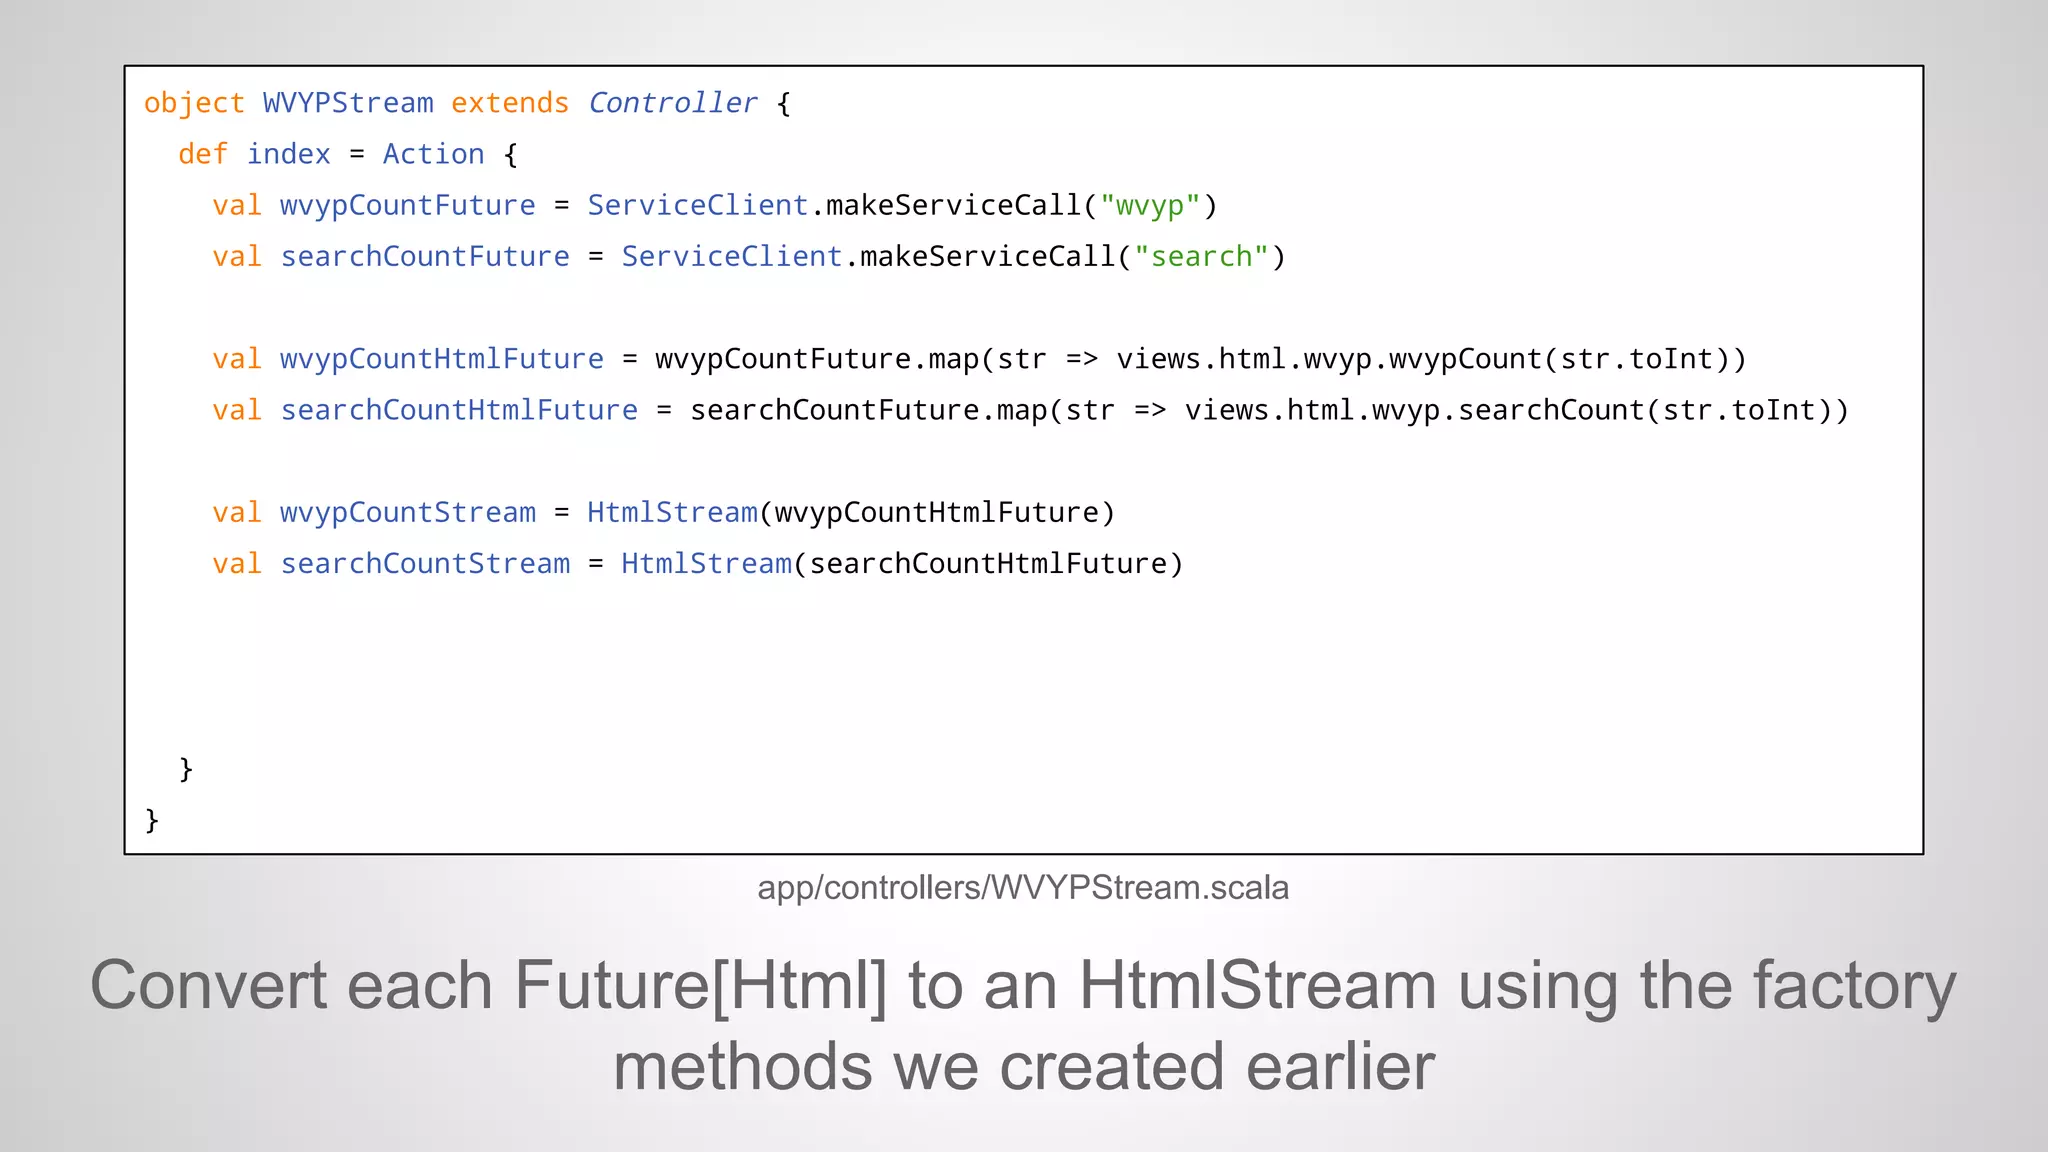This screenshot has width=2048, height=1152.
Task: Click 'ServiceClient' on the searchCountFuture line
Action: [732, 256]
